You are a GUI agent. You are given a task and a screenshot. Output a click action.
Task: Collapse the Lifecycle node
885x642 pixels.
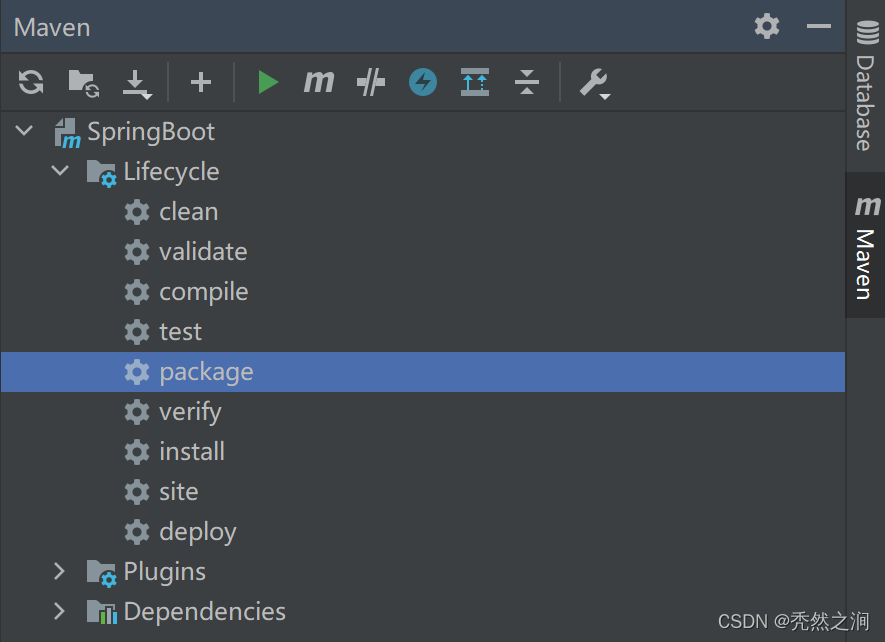pos(60,171)
